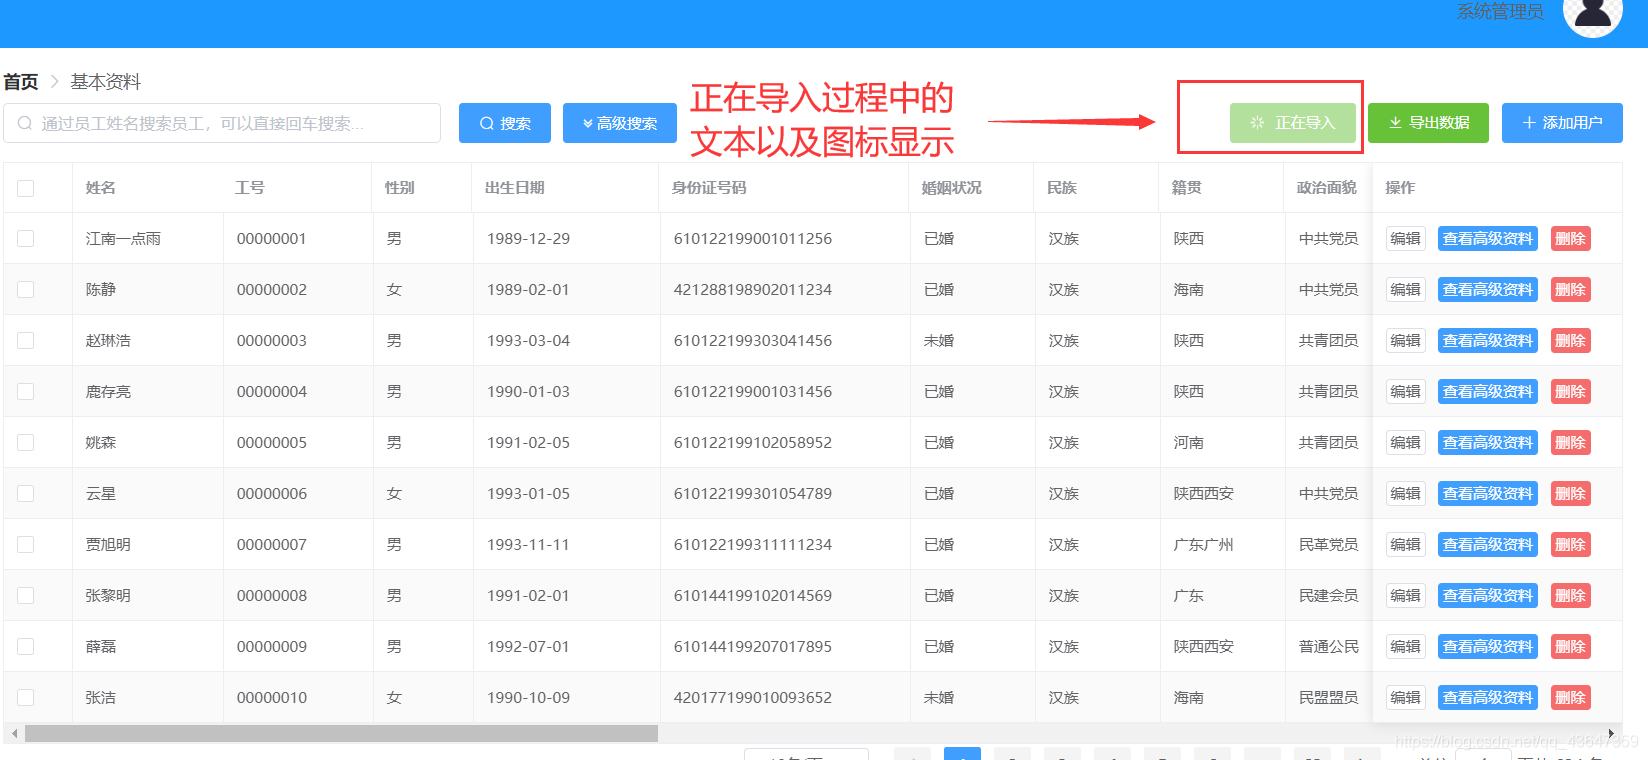Check the row for 薛磊
This screenshot has height=760, width=1648.
[26, 646]
